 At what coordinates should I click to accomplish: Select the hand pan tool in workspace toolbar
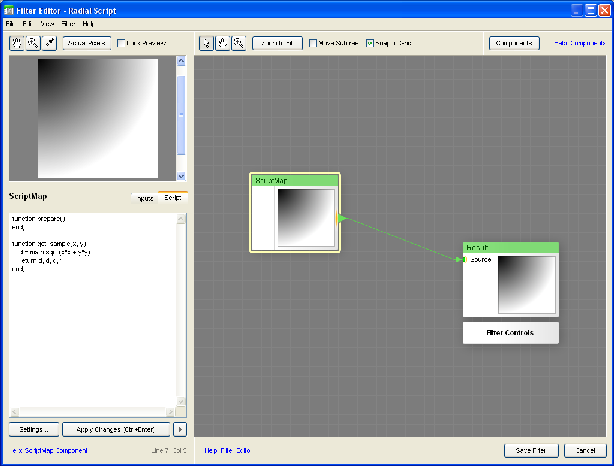pyautogui.click(x=222, y=43)
